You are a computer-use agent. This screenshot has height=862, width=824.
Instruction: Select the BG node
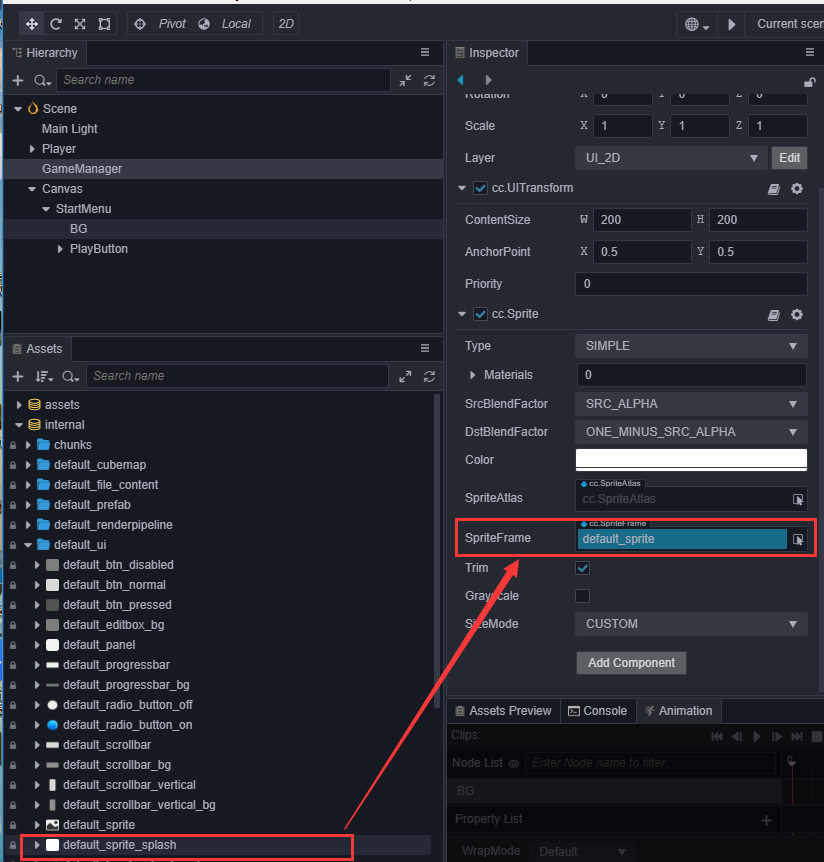pos(79,229)
